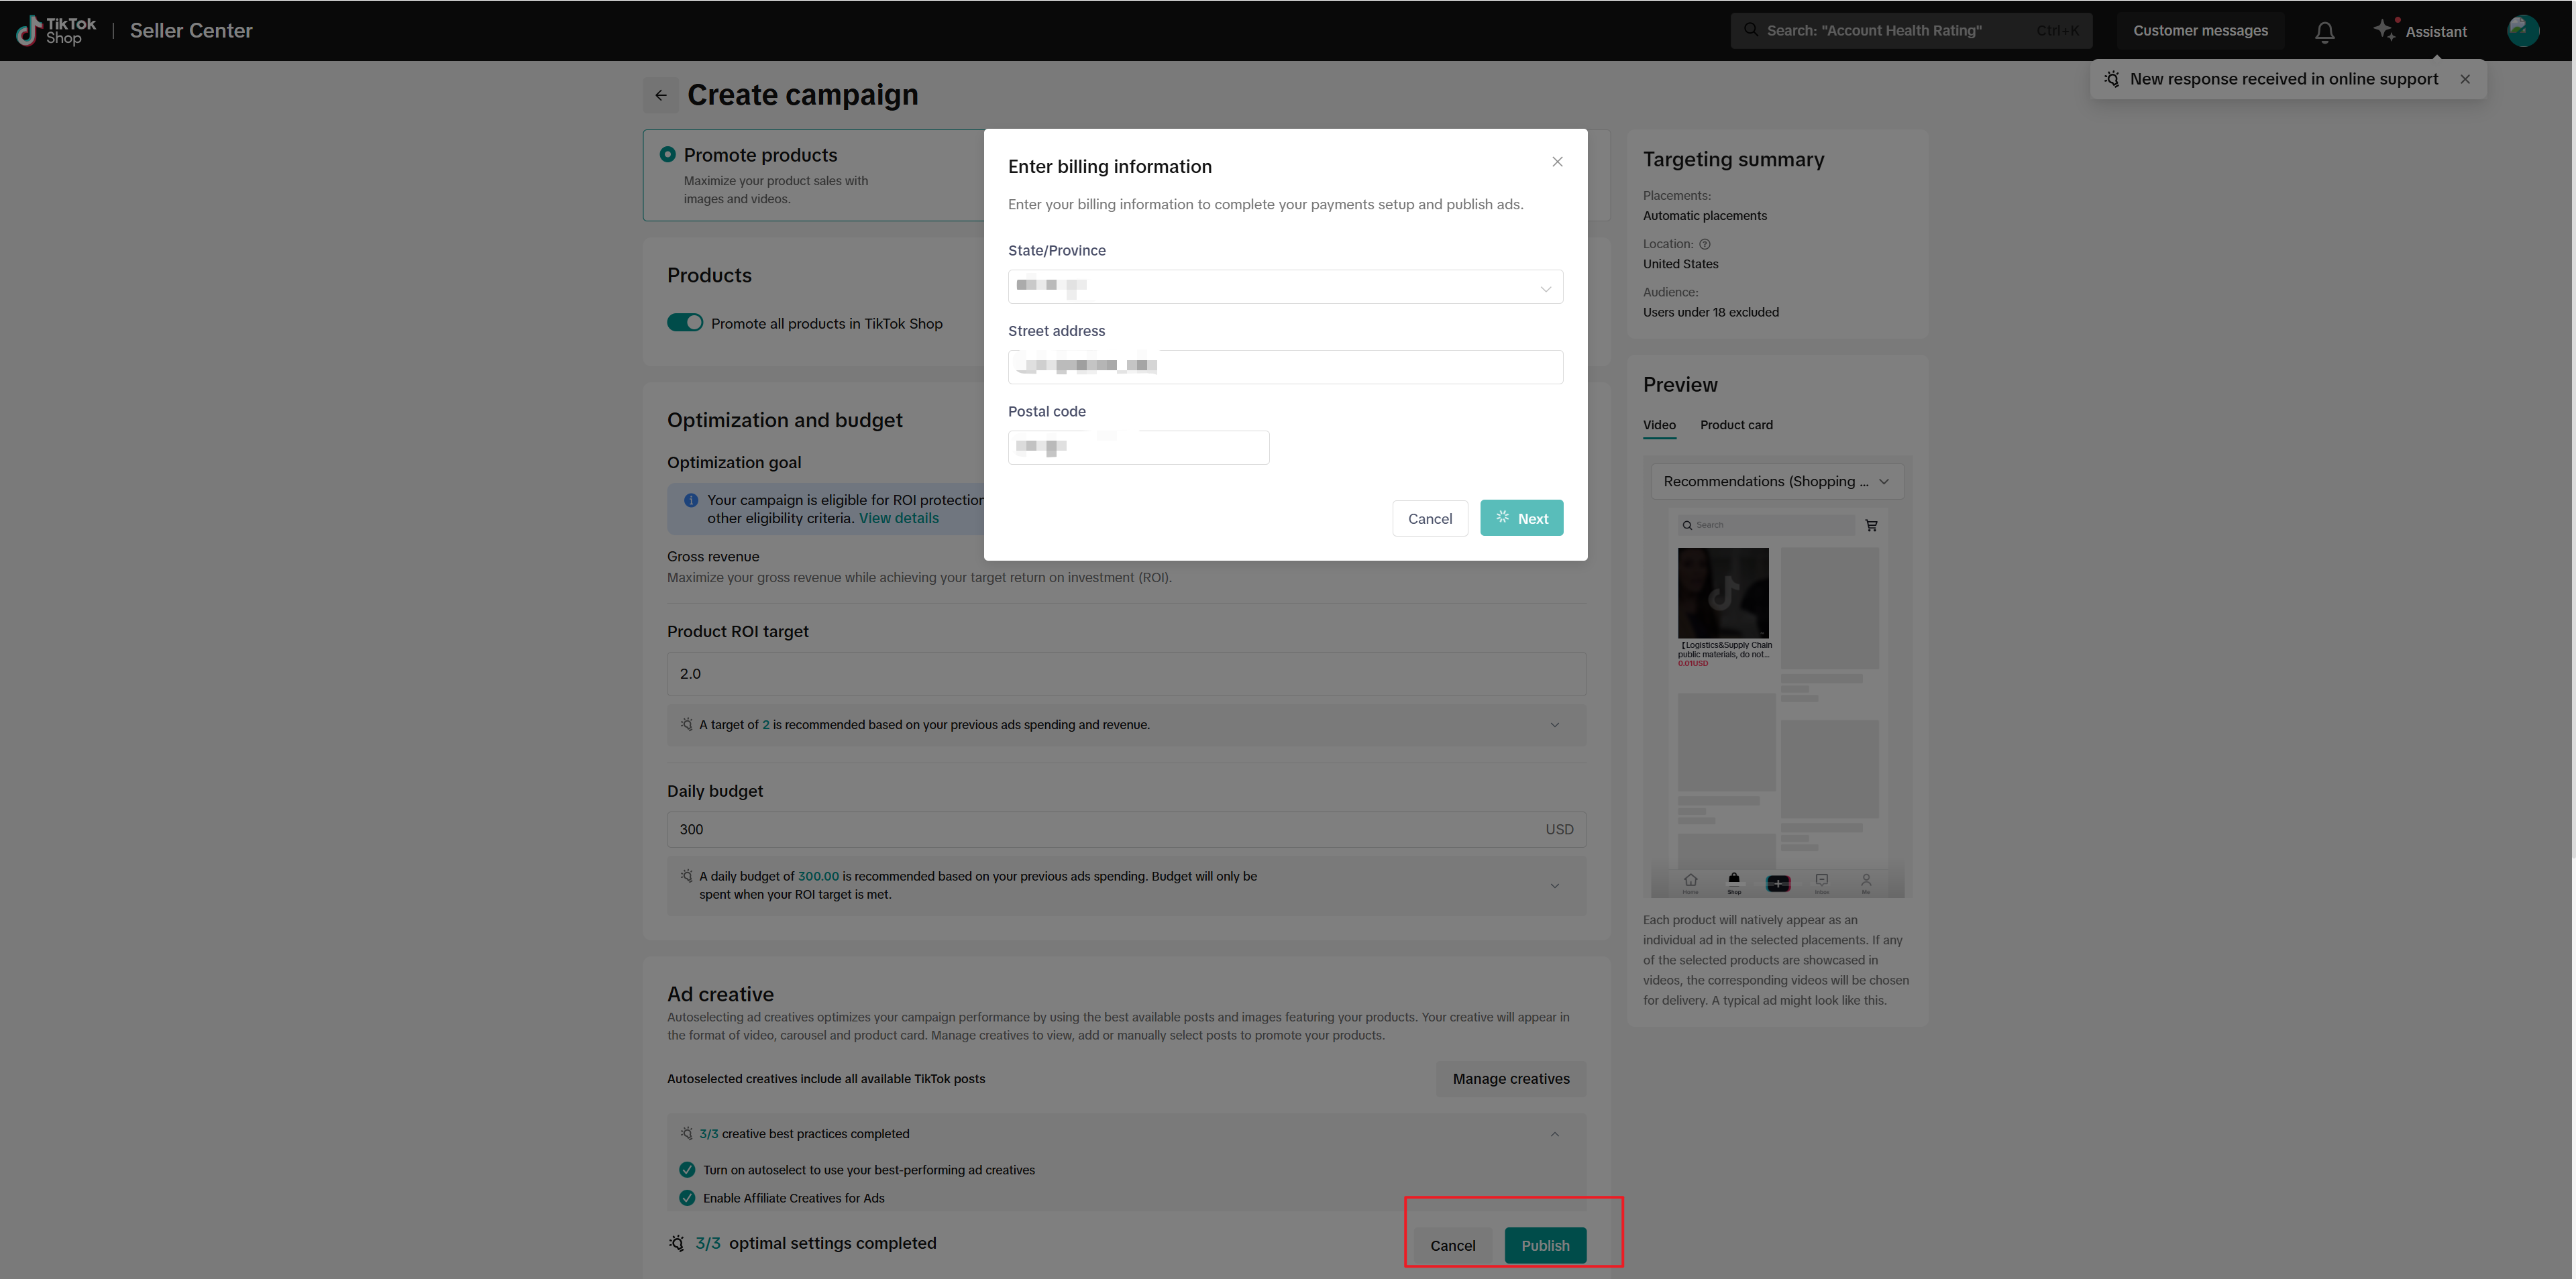2576x1279 pixels.
Task: Click the Next button in dialog
Action: [1521, 518]
